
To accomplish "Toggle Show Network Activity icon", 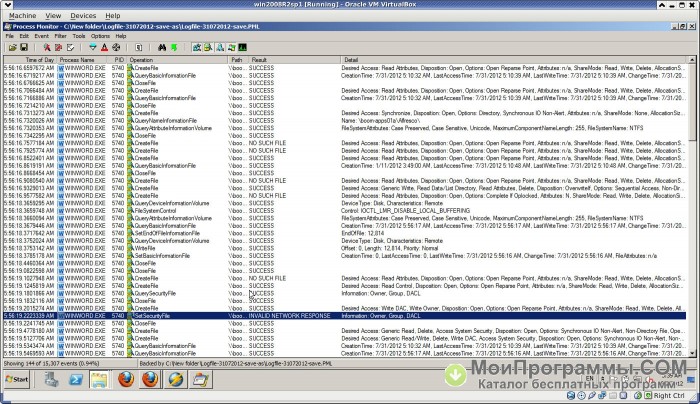I will 220,47.
